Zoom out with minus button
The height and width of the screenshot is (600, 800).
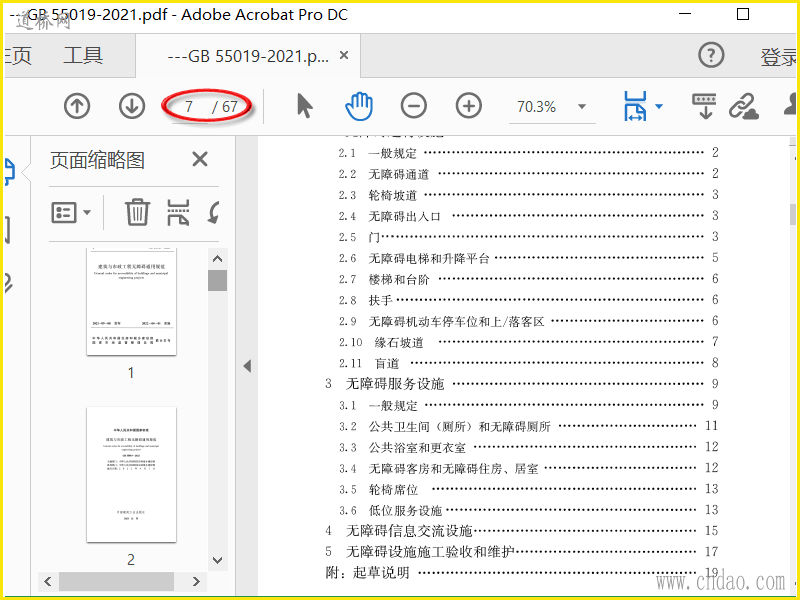coord(414,106)
